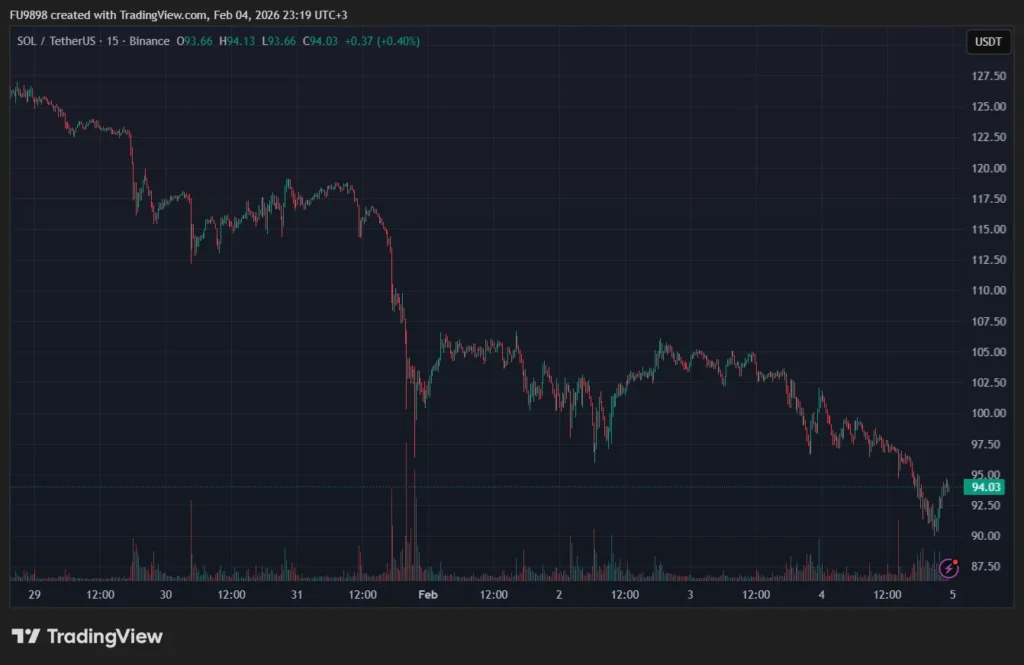This screenshot has width=1024, height=665.
Task: Click the 110.00 price scale label
Action: point(989,291)
